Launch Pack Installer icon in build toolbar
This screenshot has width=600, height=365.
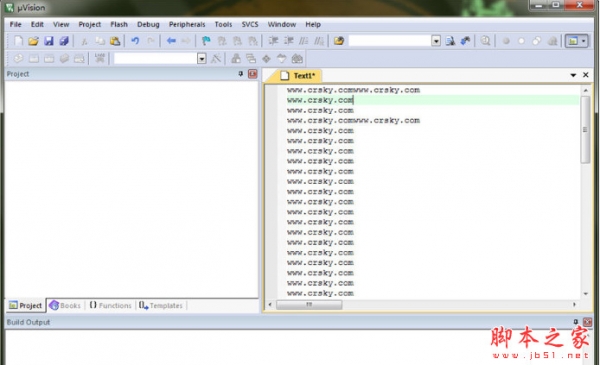tap(297, 59)
